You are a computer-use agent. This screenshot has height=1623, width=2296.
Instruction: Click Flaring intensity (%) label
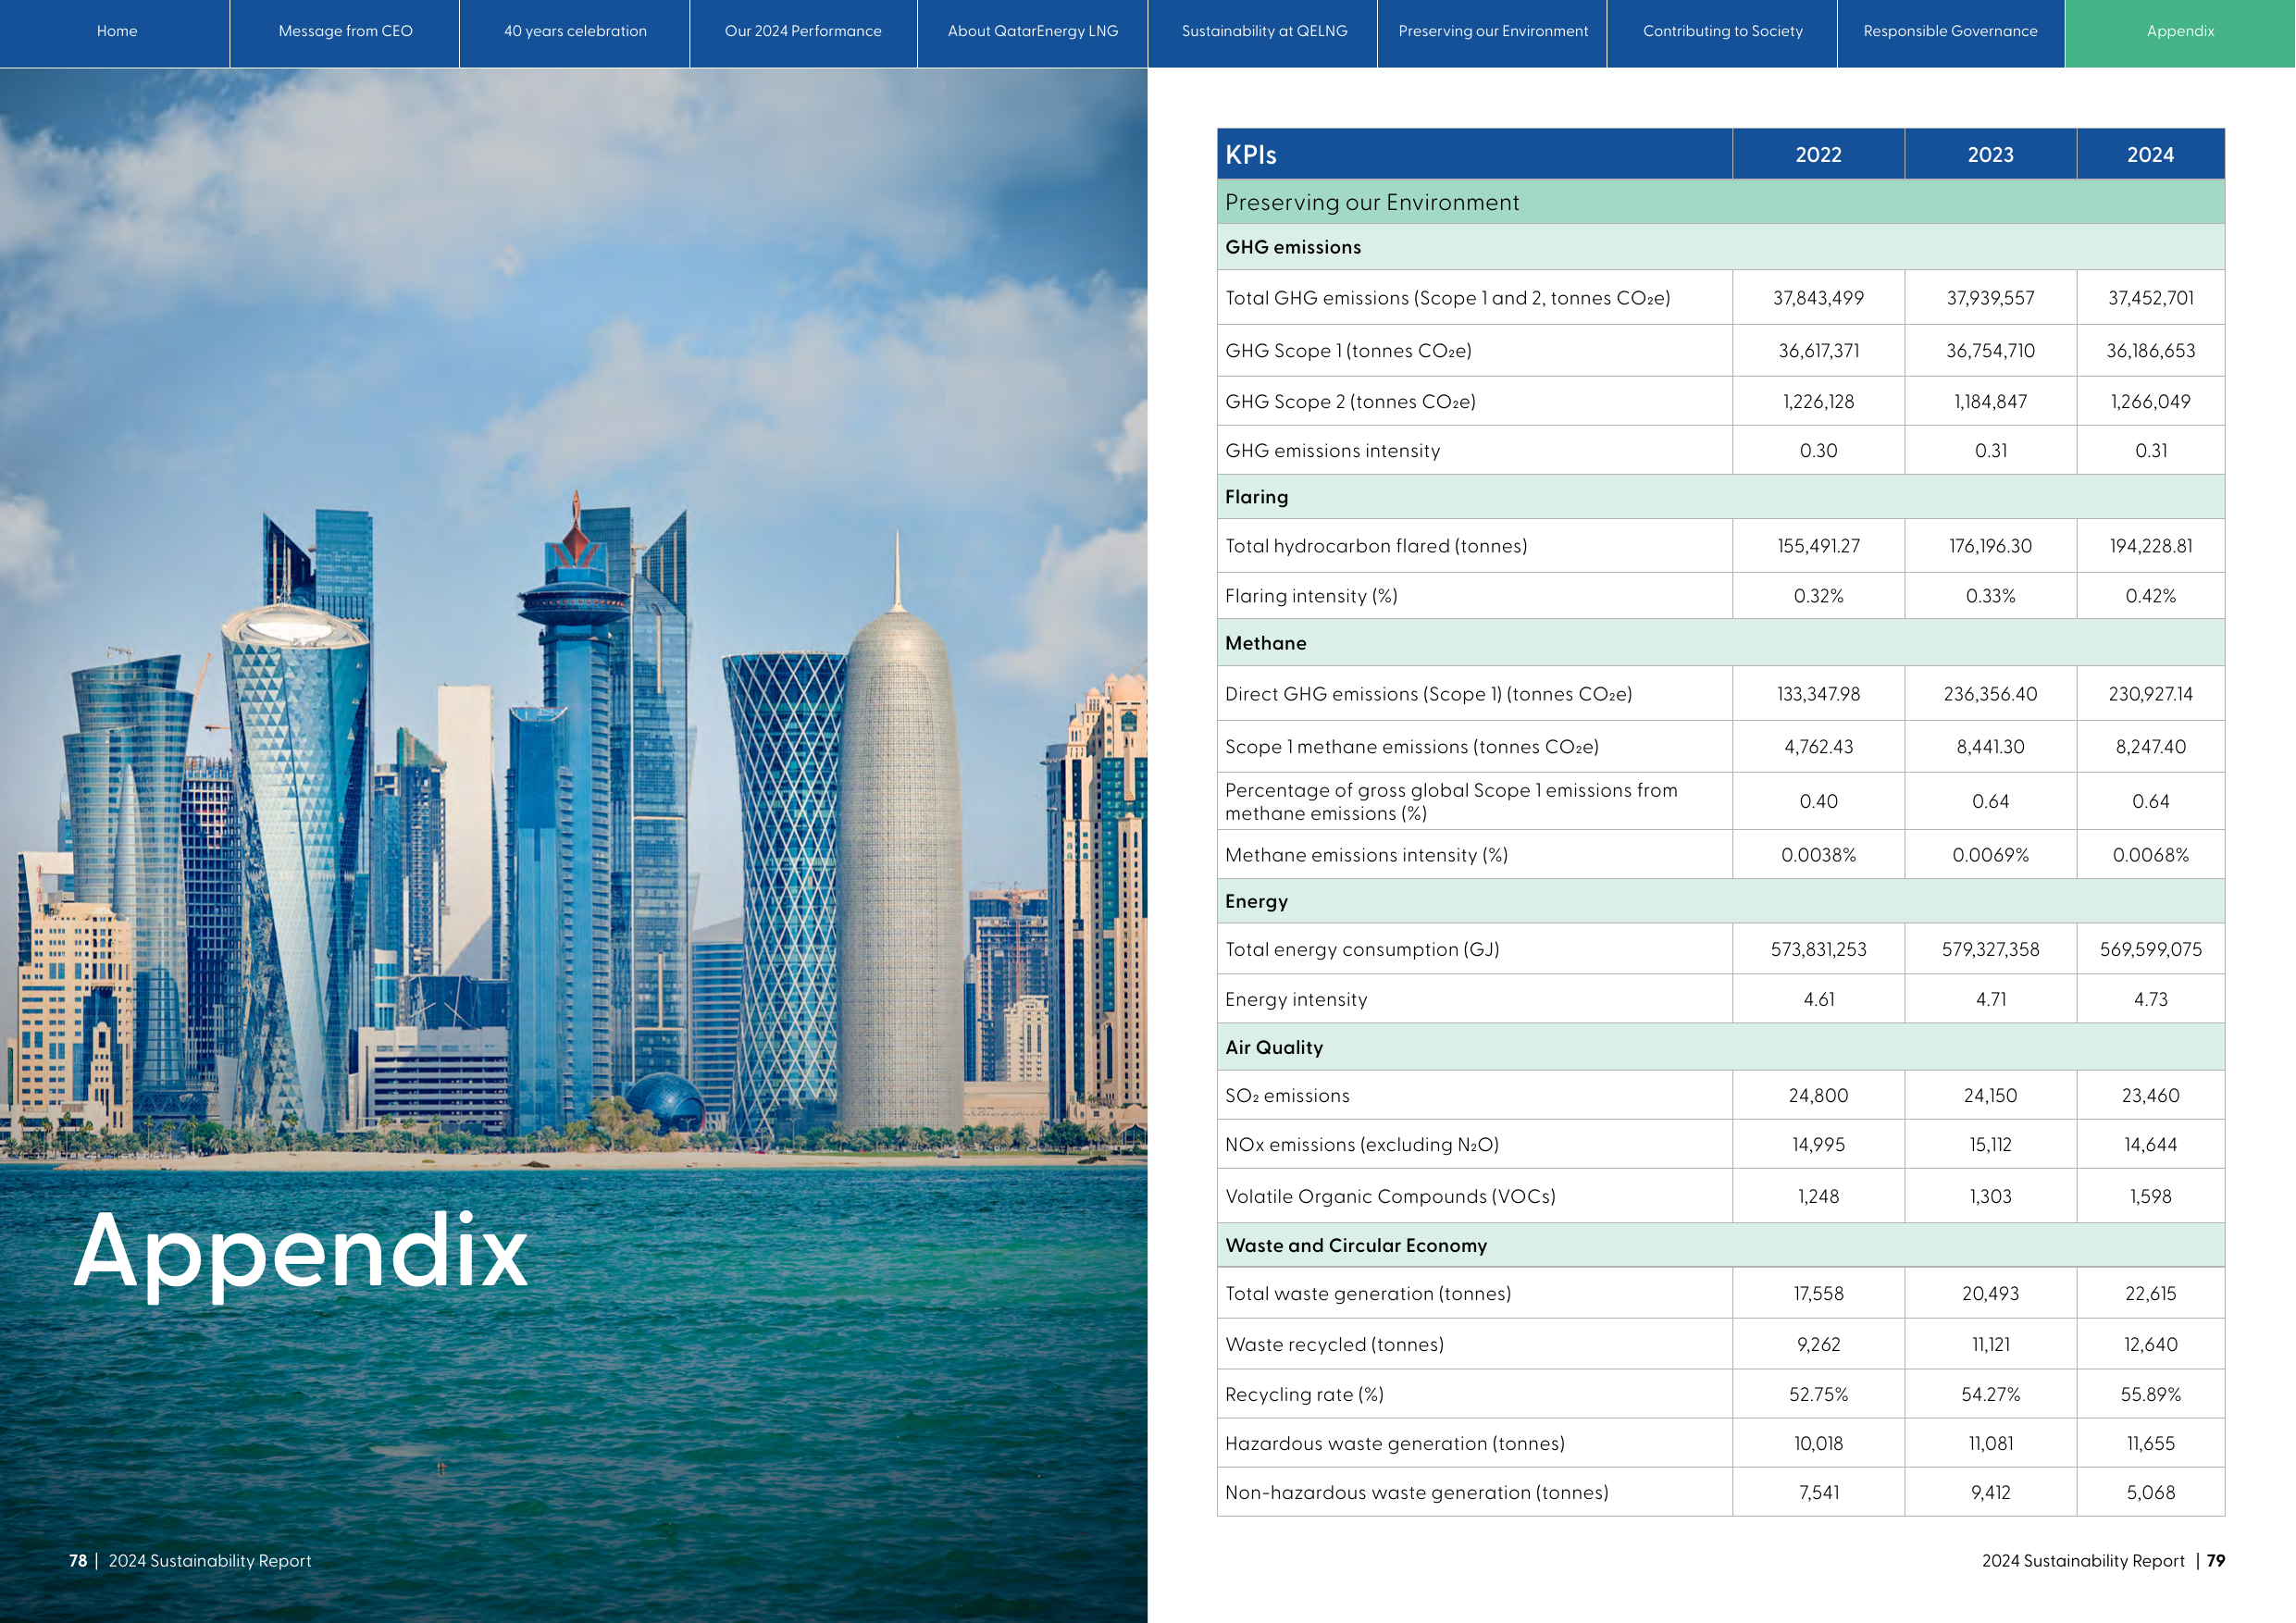tap(1311, 596)
